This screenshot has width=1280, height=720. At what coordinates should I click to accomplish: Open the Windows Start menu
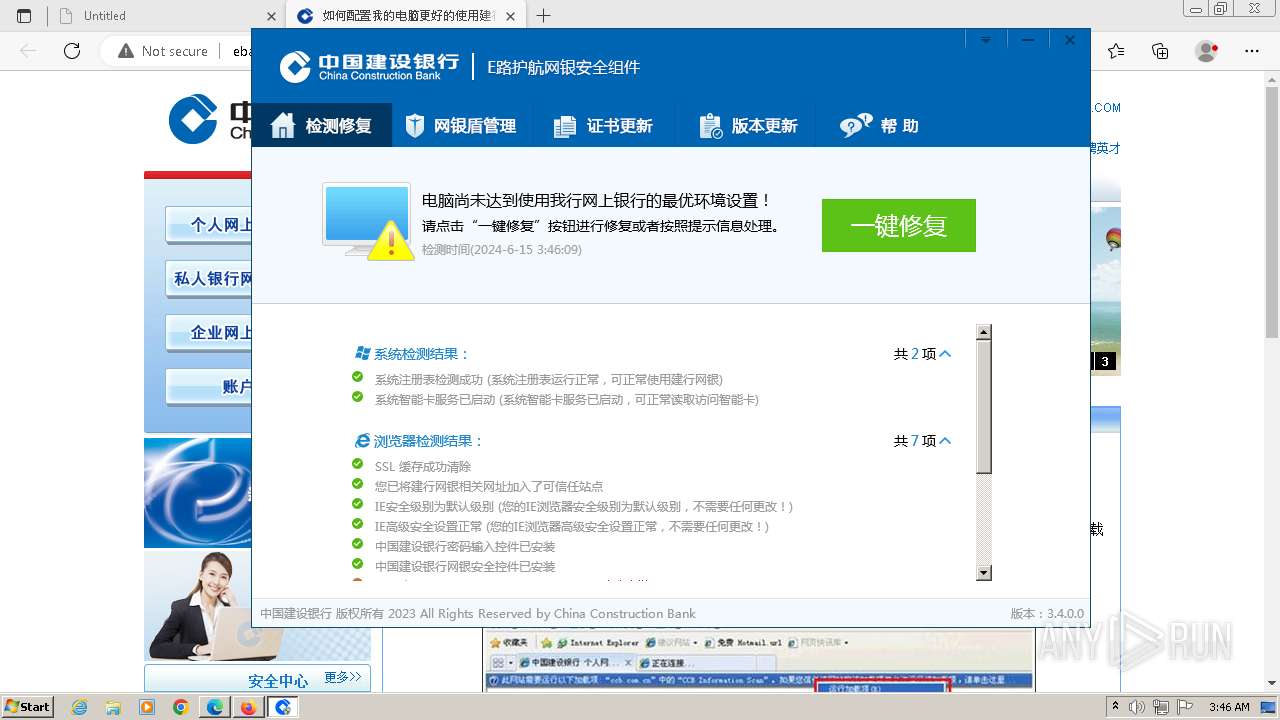coord(28,707)
